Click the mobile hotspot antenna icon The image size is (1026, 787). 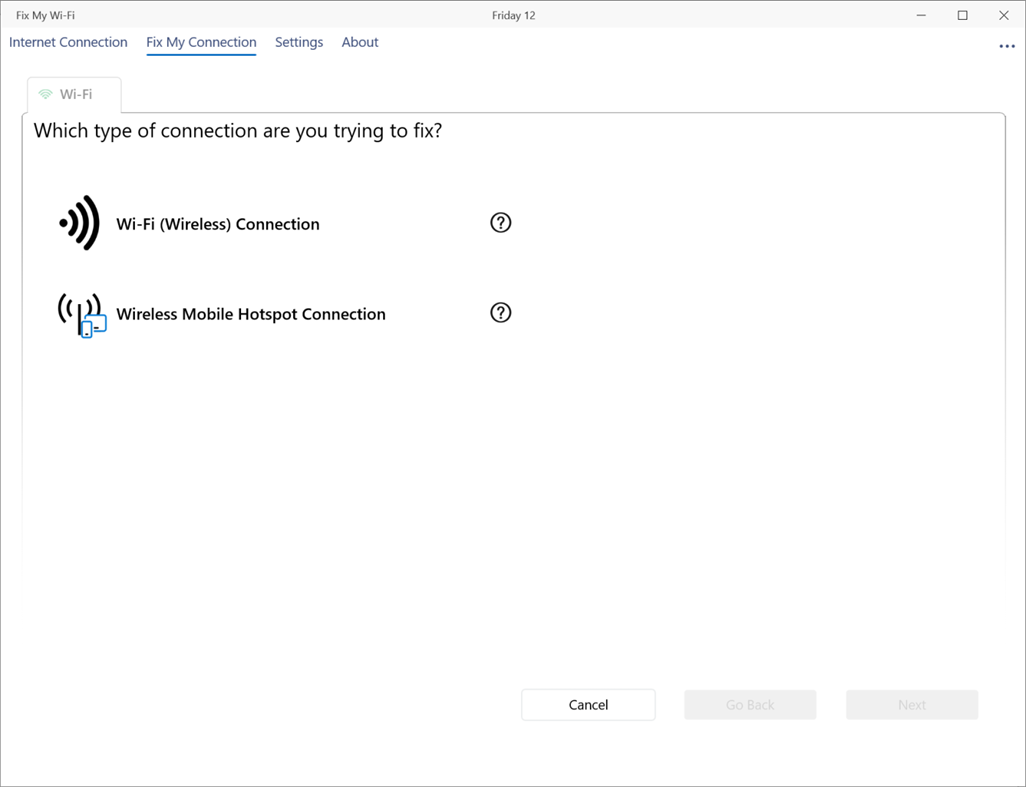click(x=81, y=314)
